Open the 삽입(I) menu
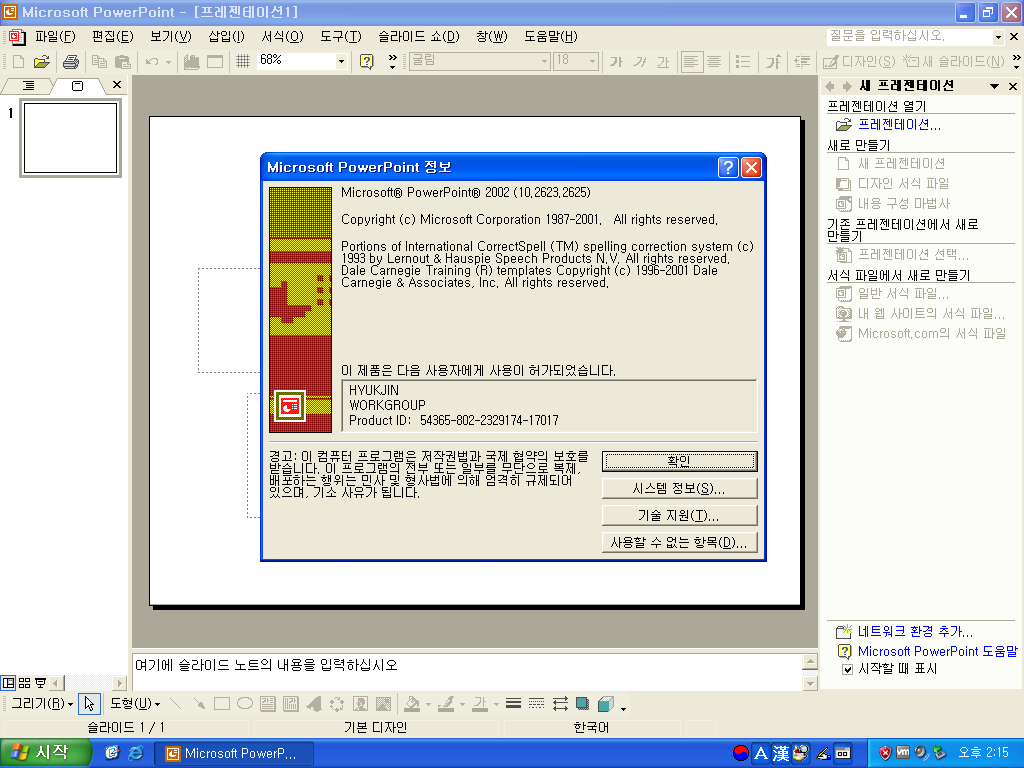The image size is (1024, 768). tap(227, 37)
